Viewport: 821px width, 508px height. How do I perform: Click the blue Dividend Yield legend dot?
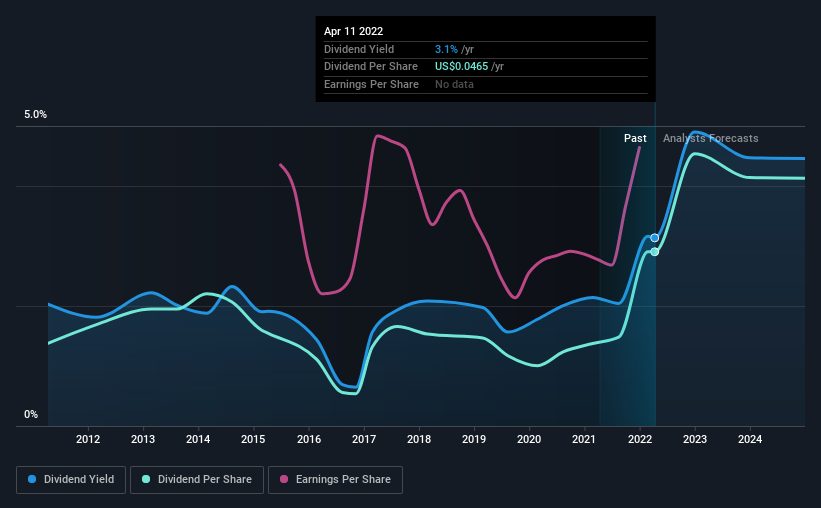pyautogui.click(x=32, y=479)
